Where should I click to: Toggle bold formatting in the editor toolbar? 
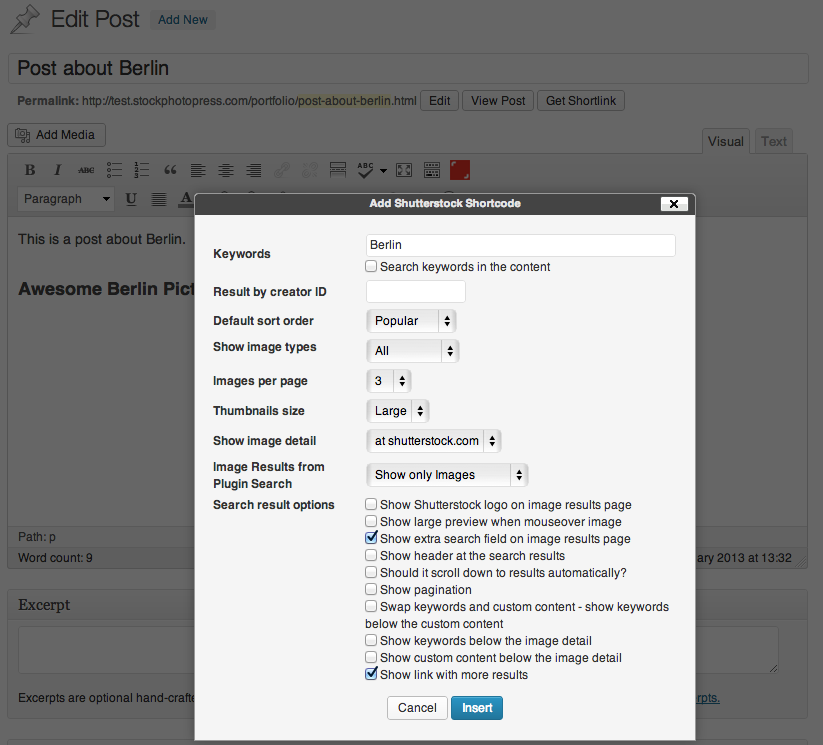[30, 170]
